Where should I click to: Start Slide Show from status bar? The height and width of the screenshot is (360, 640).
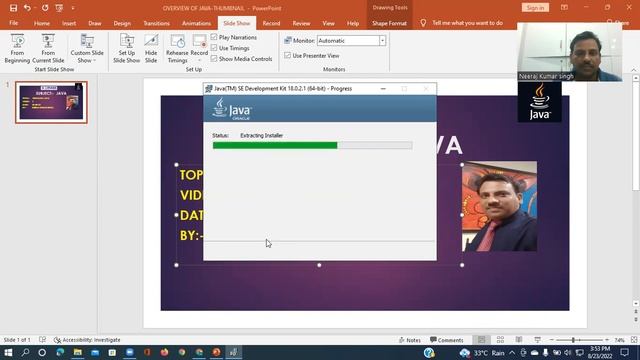coord(538,340)
